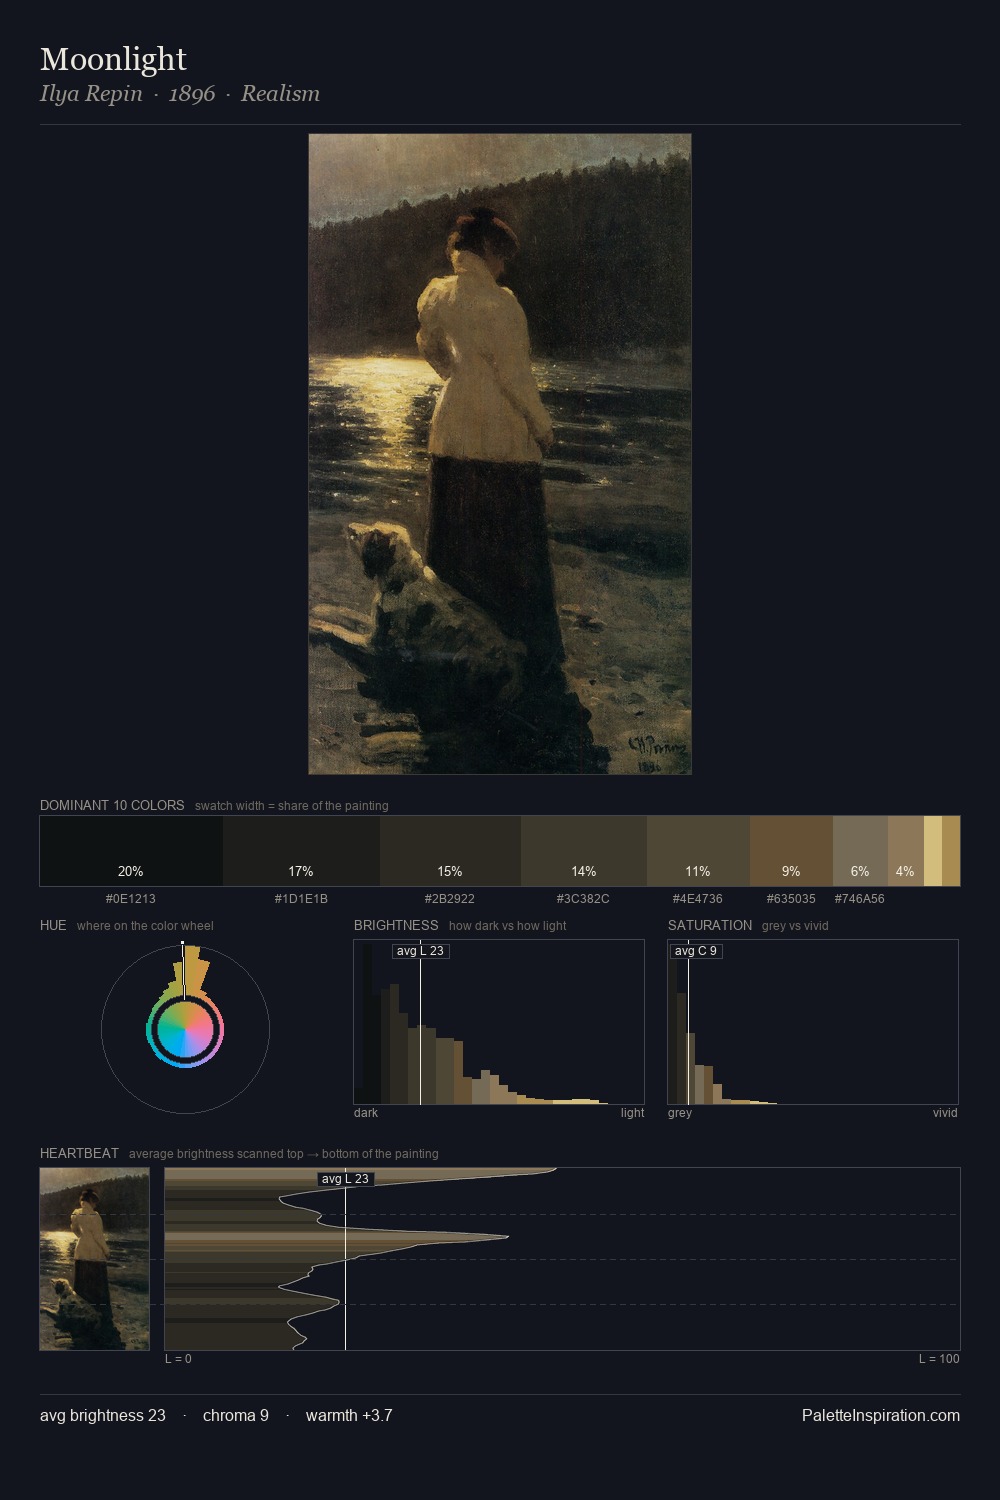The image size is (1000, 1500).
Task: Click the hex label '#1D1E1B'
Action: pyautogui.click(x=301, y=899)
